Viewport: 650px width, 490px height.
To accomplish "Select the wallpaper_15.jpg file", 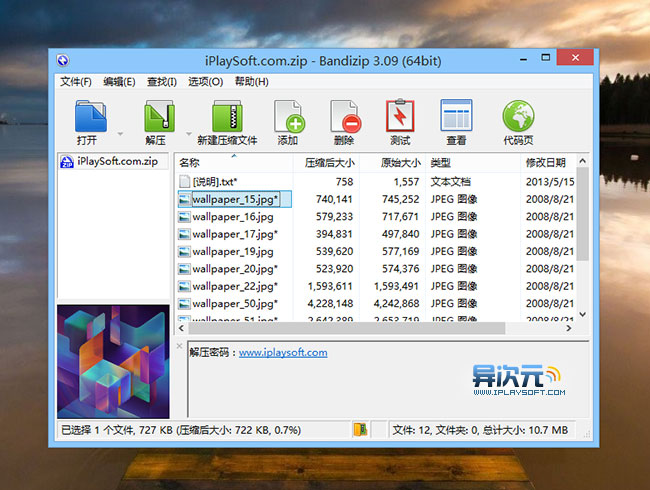I will click(x=235, y=199).
